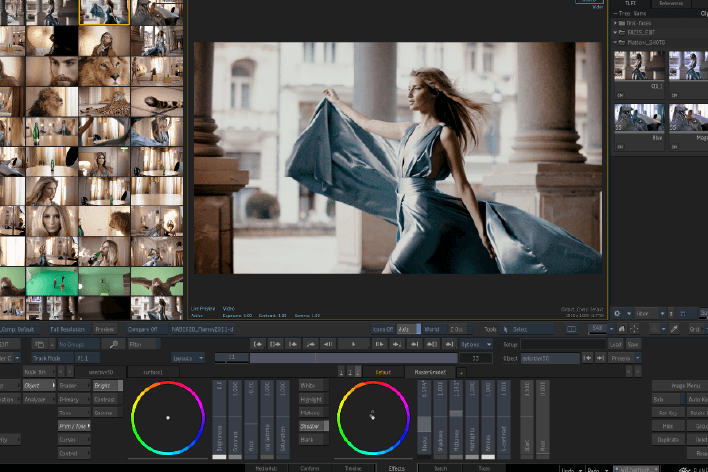This screenshot has width=708, height=472.
Task: Click the Setup name input field
Action: tap(563, 344)
